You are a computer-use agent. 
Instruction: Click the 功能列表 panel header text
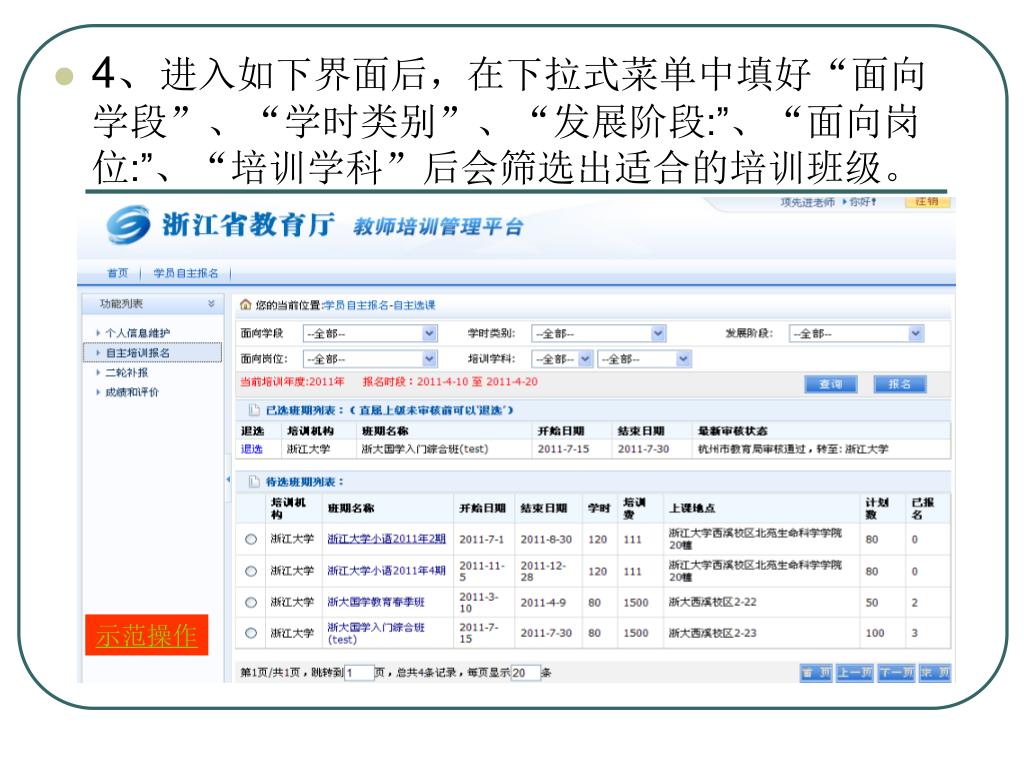coord(121,304)
